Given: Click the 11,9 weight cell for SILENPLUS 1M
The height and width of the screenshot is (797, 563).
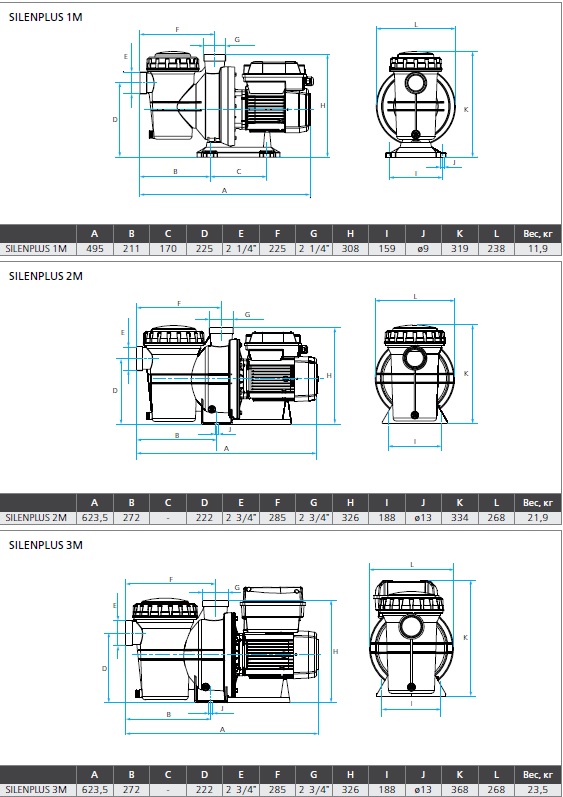Looking at the screenshot, I should pos(538,249).
